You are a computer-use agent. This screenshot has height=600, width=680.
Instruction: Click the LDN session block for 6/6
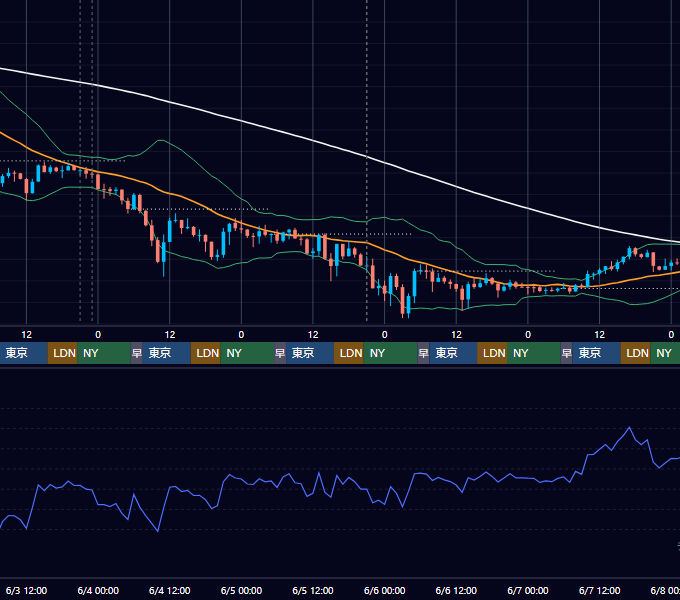click(492, 353)
